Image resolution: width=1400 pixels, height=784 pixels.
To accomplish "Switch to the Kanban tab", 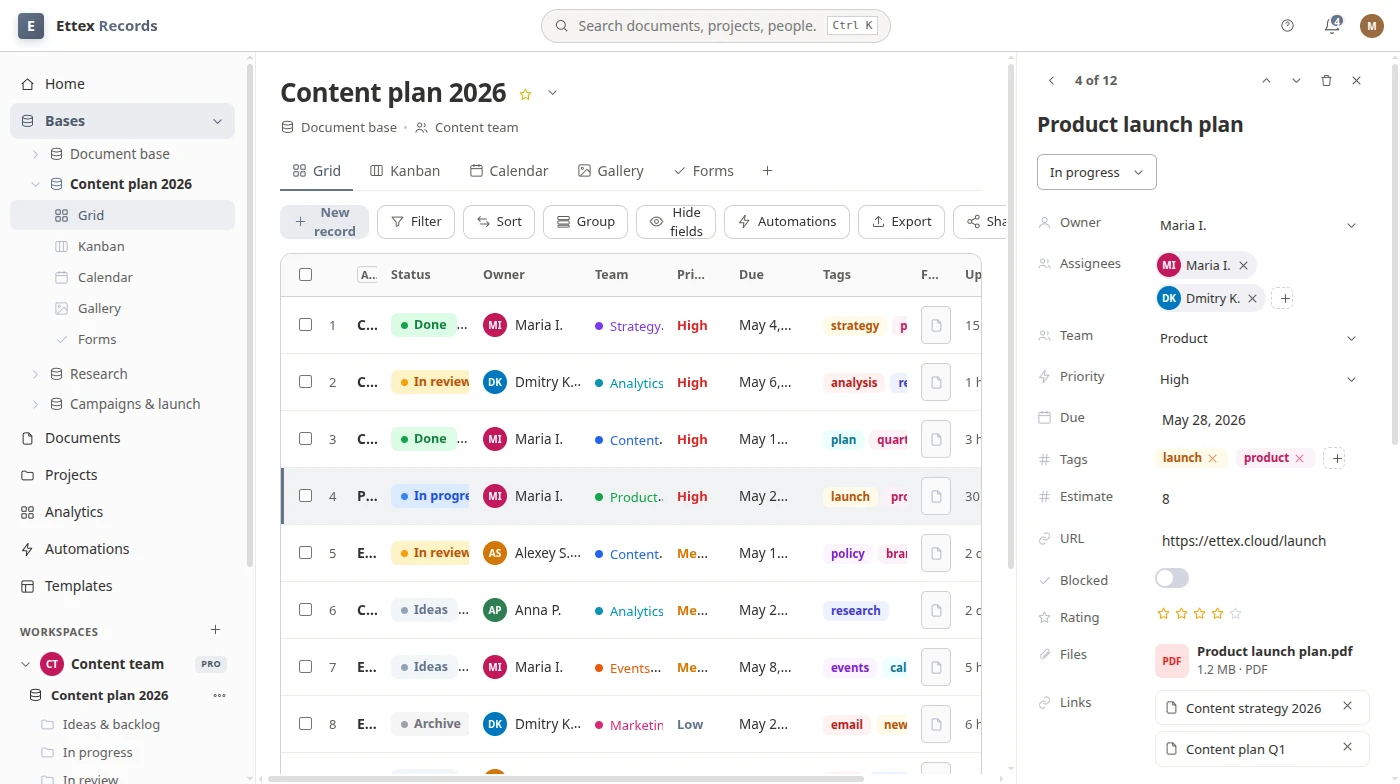I will coord(405,171).
